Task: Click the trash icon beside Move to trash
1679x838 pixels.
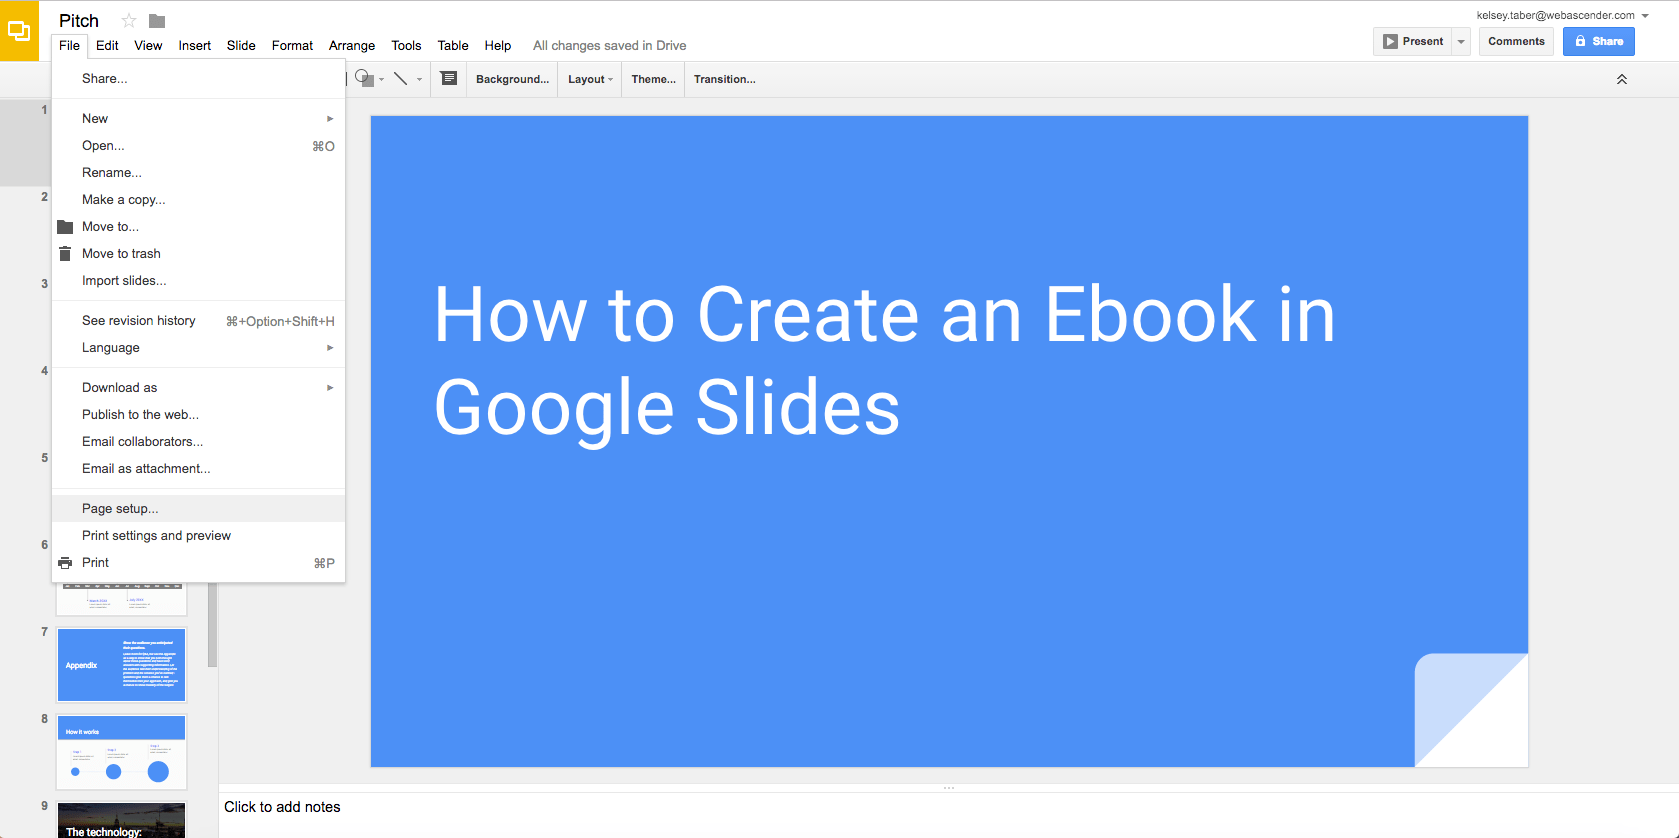Action: [65, 253]
